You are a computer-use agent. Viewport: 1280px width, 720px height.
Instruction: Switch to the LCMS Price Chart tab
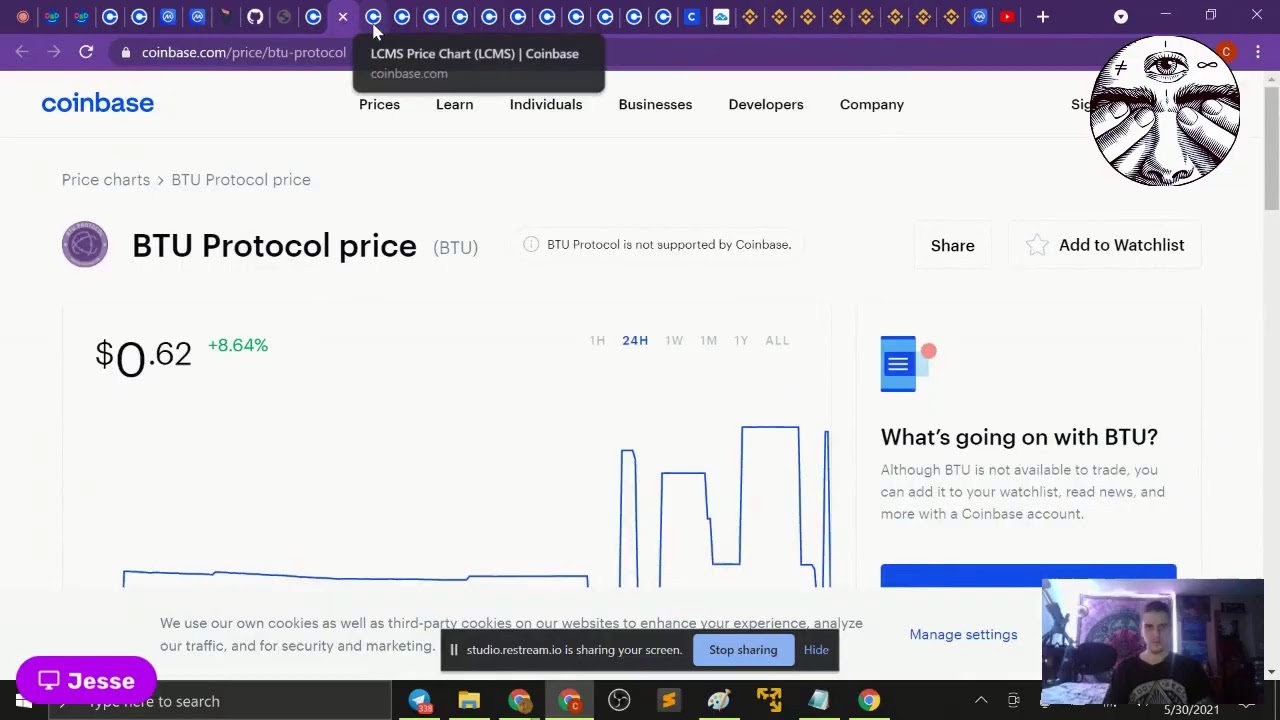373,16
